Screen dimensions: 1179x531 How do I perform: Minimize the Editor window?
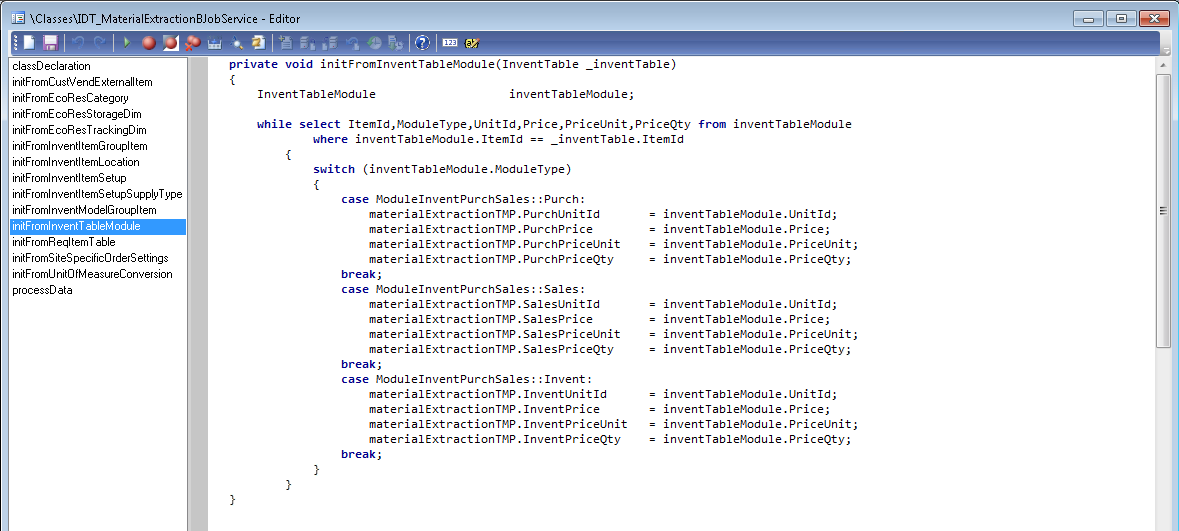pyautogui.click(x=1088, y=19)
